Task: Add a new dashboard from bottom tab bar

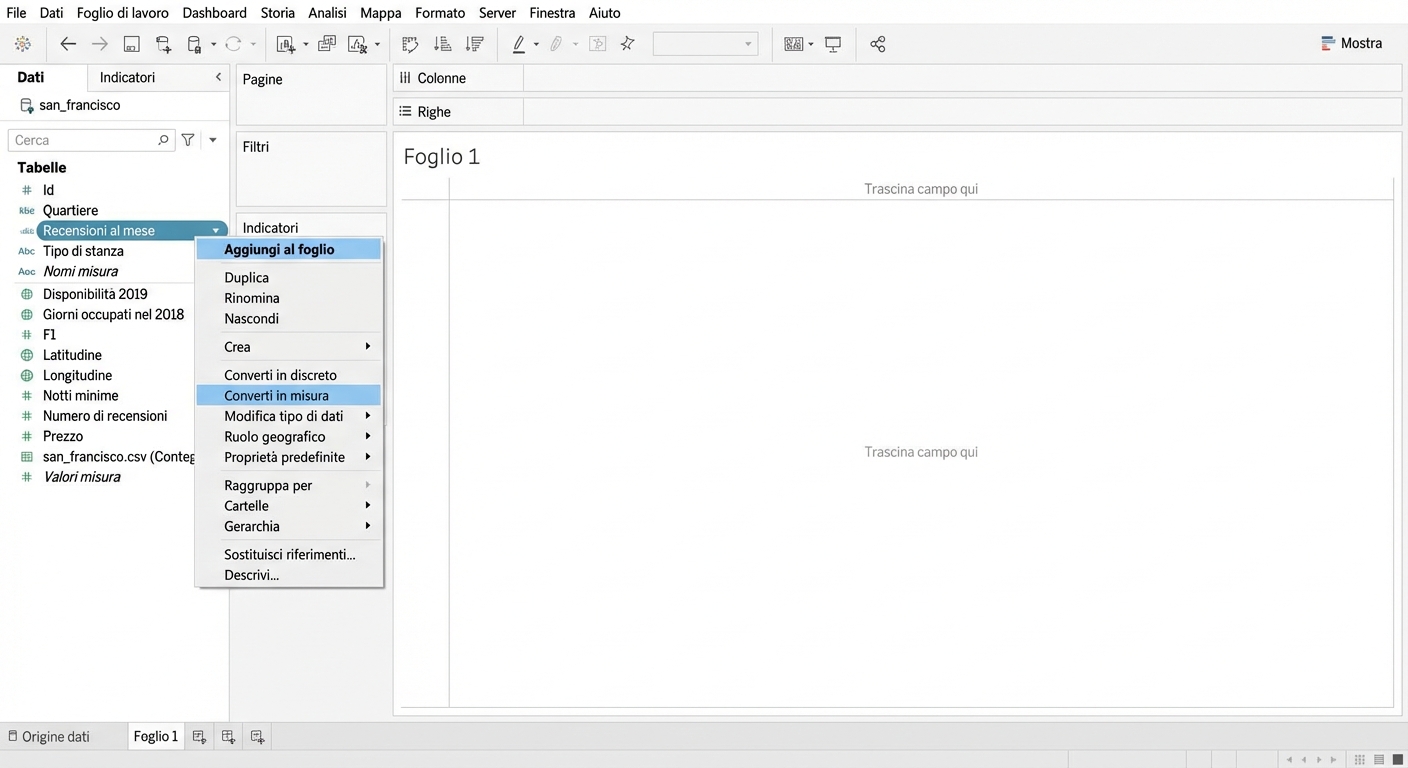Action: [228, 737]
